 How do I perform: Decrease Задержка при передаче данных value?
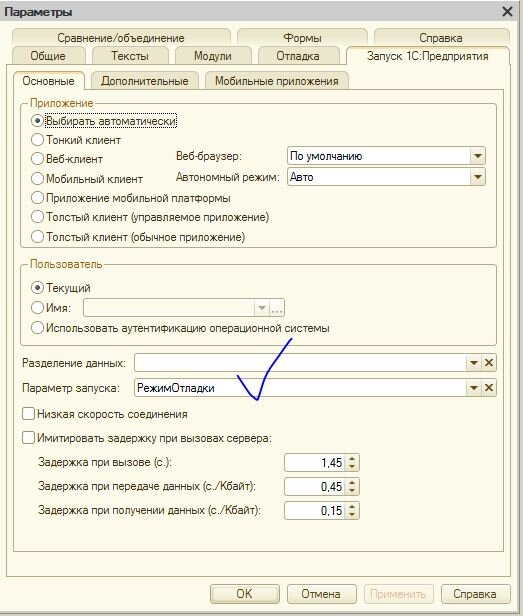click(x=352, y=491)
